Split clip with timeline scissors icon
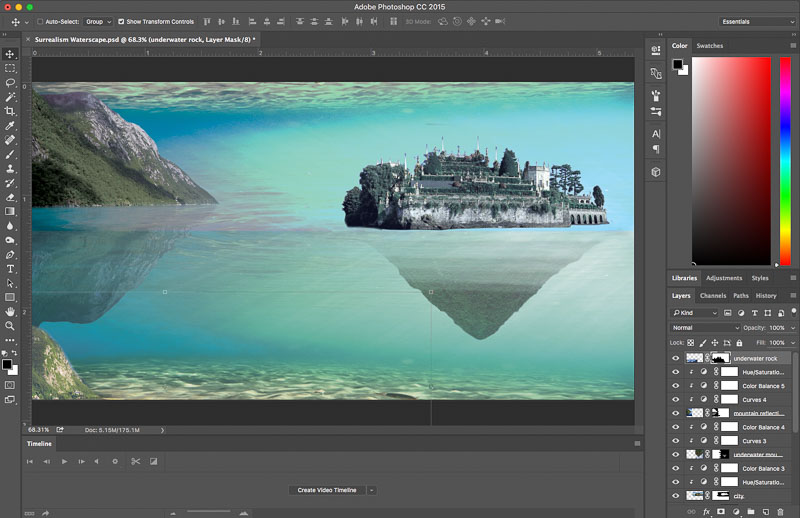 click(x=135, y=461)
